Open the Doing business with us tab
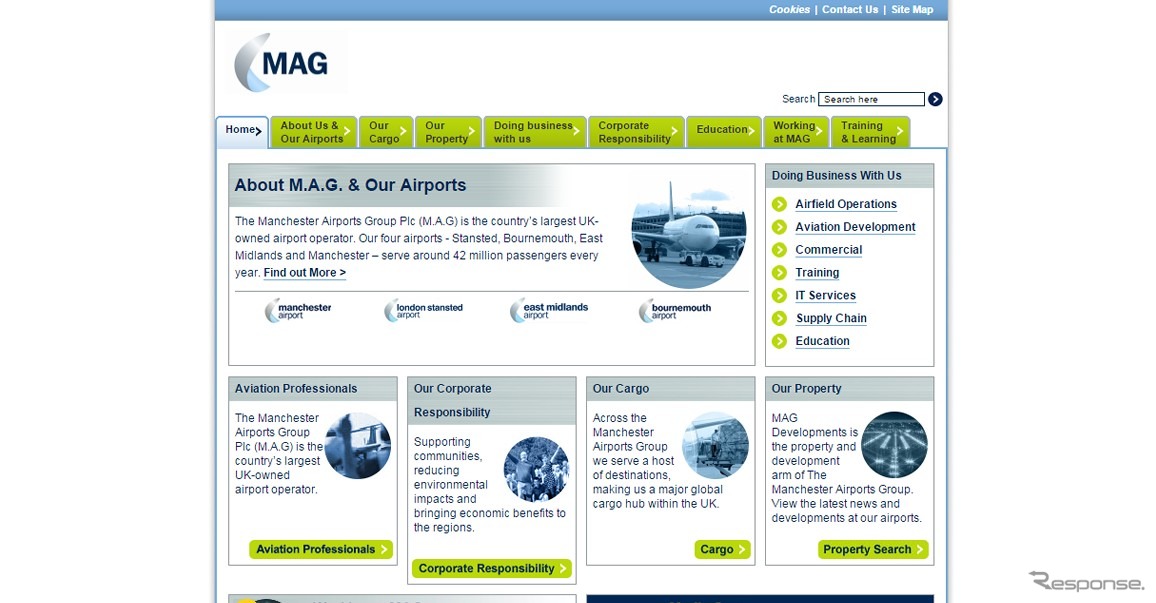This screenshot has width=1156, height=603. (535, 132)
